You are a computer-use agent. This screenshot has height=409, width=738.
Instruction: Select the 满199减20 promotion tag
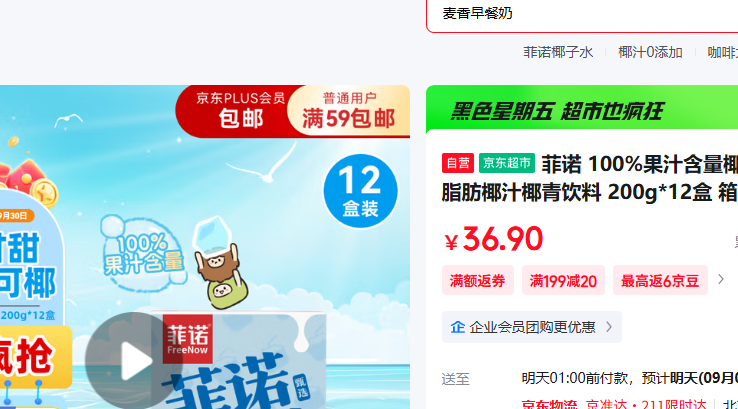(563, 281)
